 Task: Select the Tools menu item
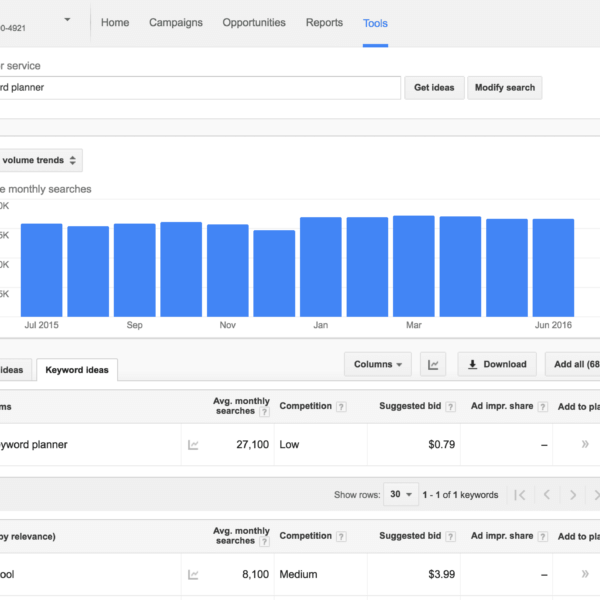pos(375,23)
